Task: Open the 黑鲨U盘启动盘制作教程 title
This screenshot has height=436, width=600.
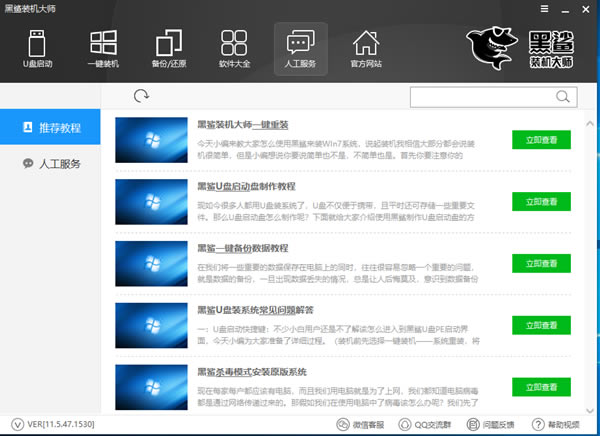Action: 246,186
